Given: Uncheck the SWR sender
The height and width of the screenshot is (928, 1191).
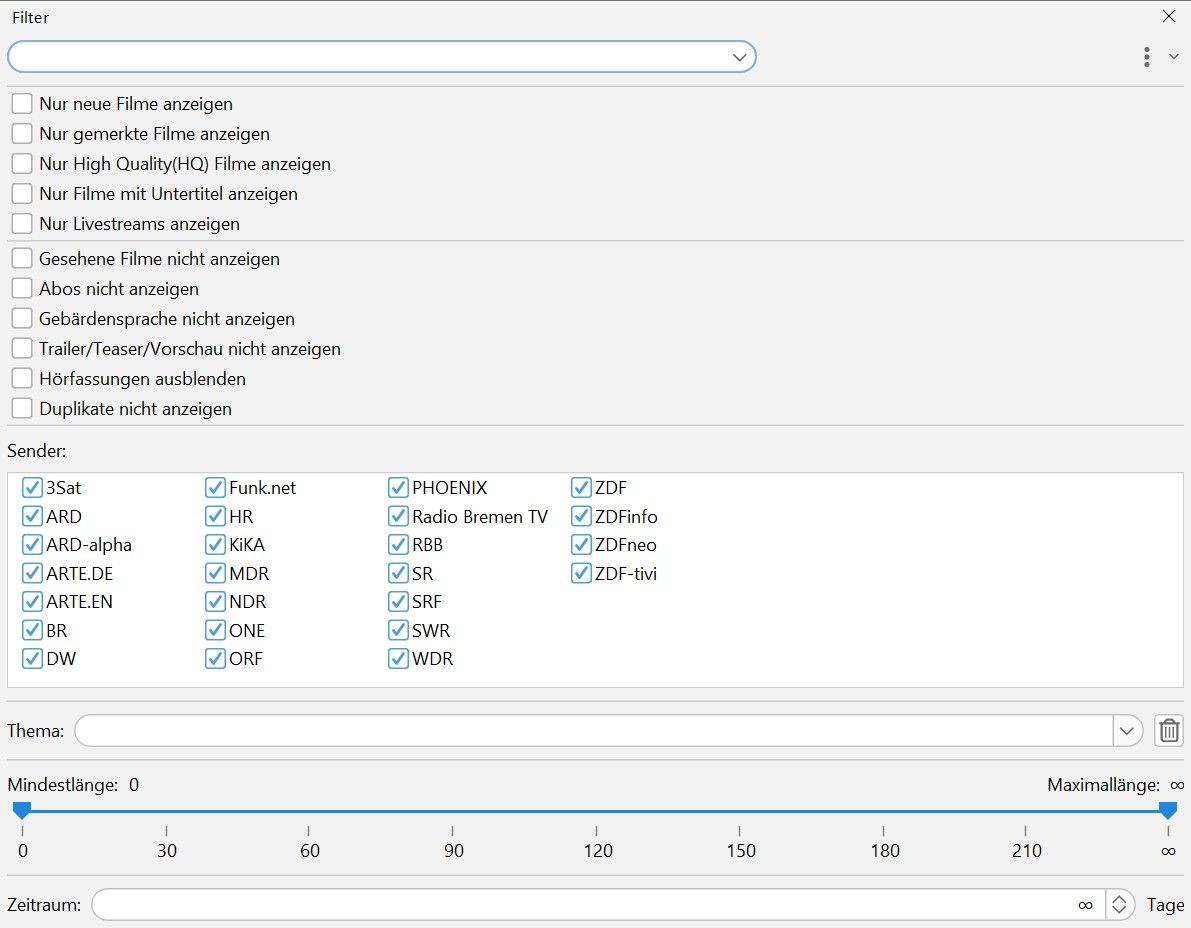Looking at the screenshot, I should click(398, 630).
